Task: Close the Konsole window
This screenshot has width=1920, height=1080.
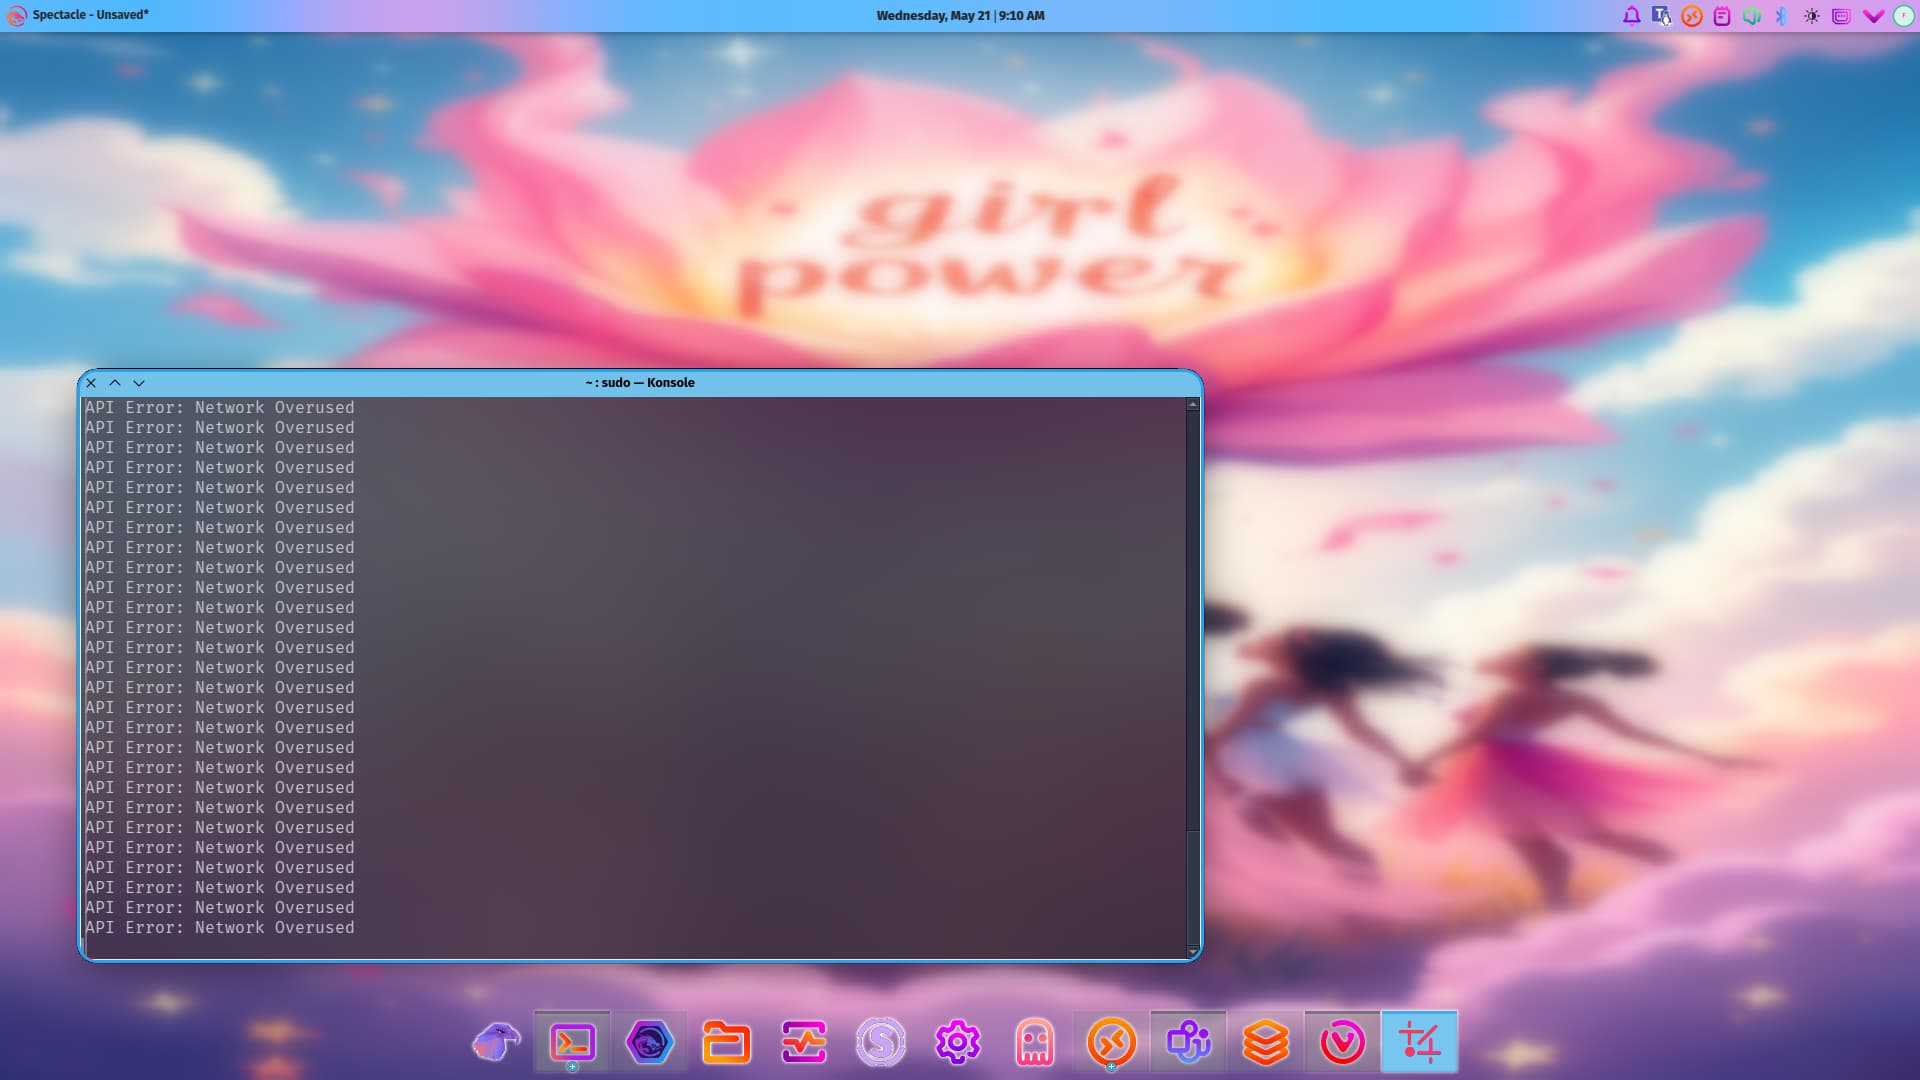Action: pyautogui.click(x=91, y=383)
